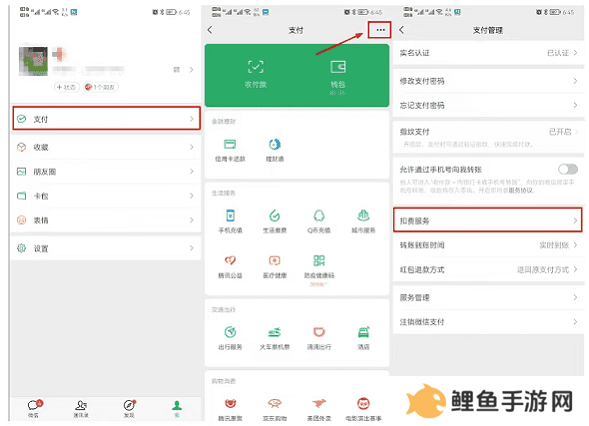589x426 pixels.
Task: Tap the 美团外卖 kangaroo icon
Action: [319, 403]
